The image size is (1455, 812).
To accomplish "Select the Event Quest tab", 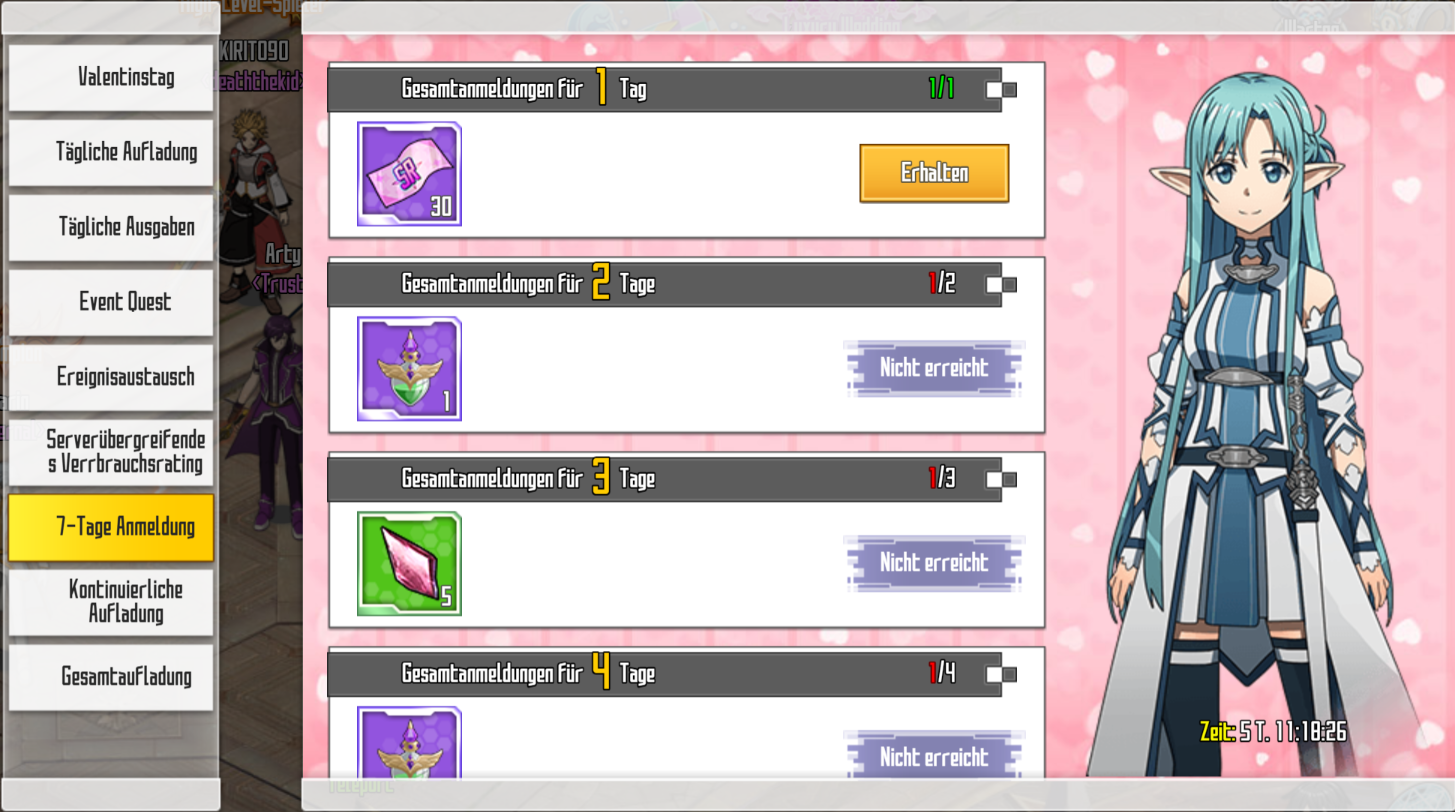I will pos(111,303).
